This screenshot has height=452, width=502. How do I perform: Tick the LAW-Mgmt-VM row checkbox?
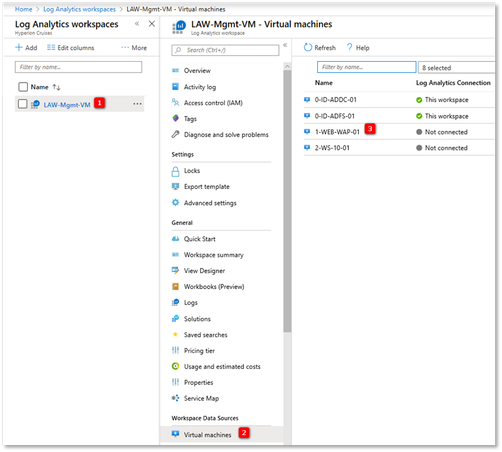pyautogui.click(x=23, y=104)
